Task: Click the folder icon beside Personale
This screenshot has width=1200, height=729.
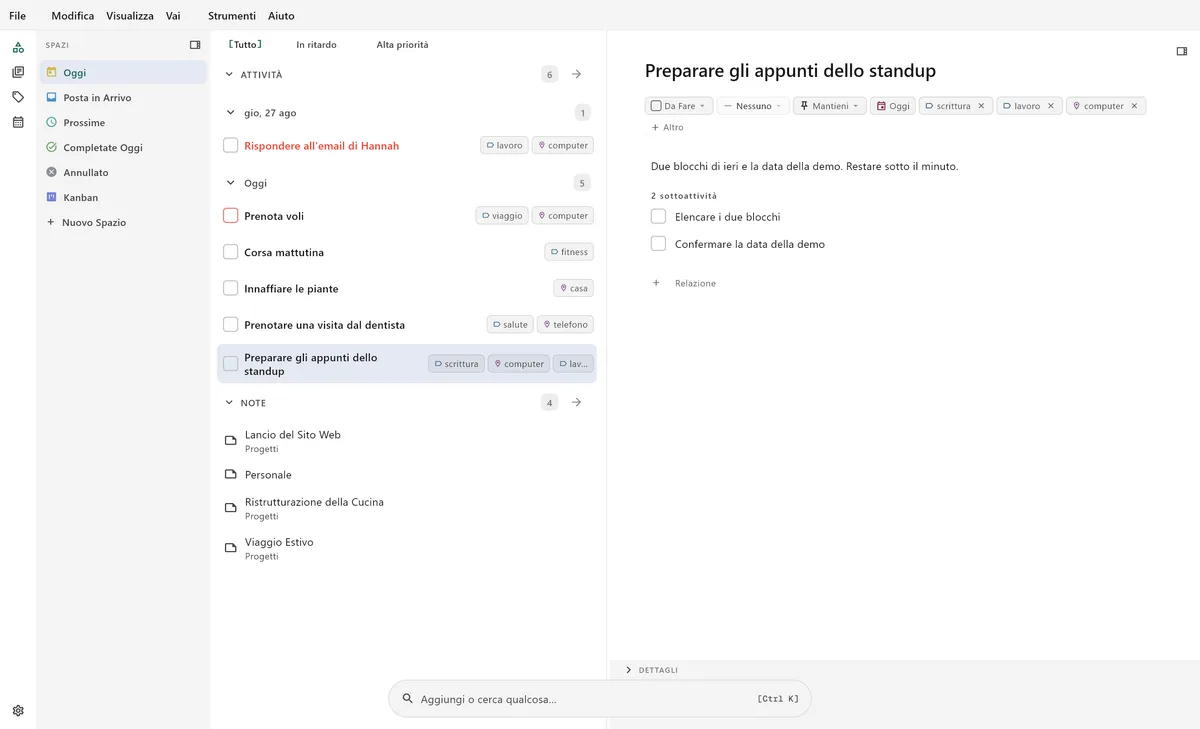Action: pyautogui.click(x=230, y=474)
